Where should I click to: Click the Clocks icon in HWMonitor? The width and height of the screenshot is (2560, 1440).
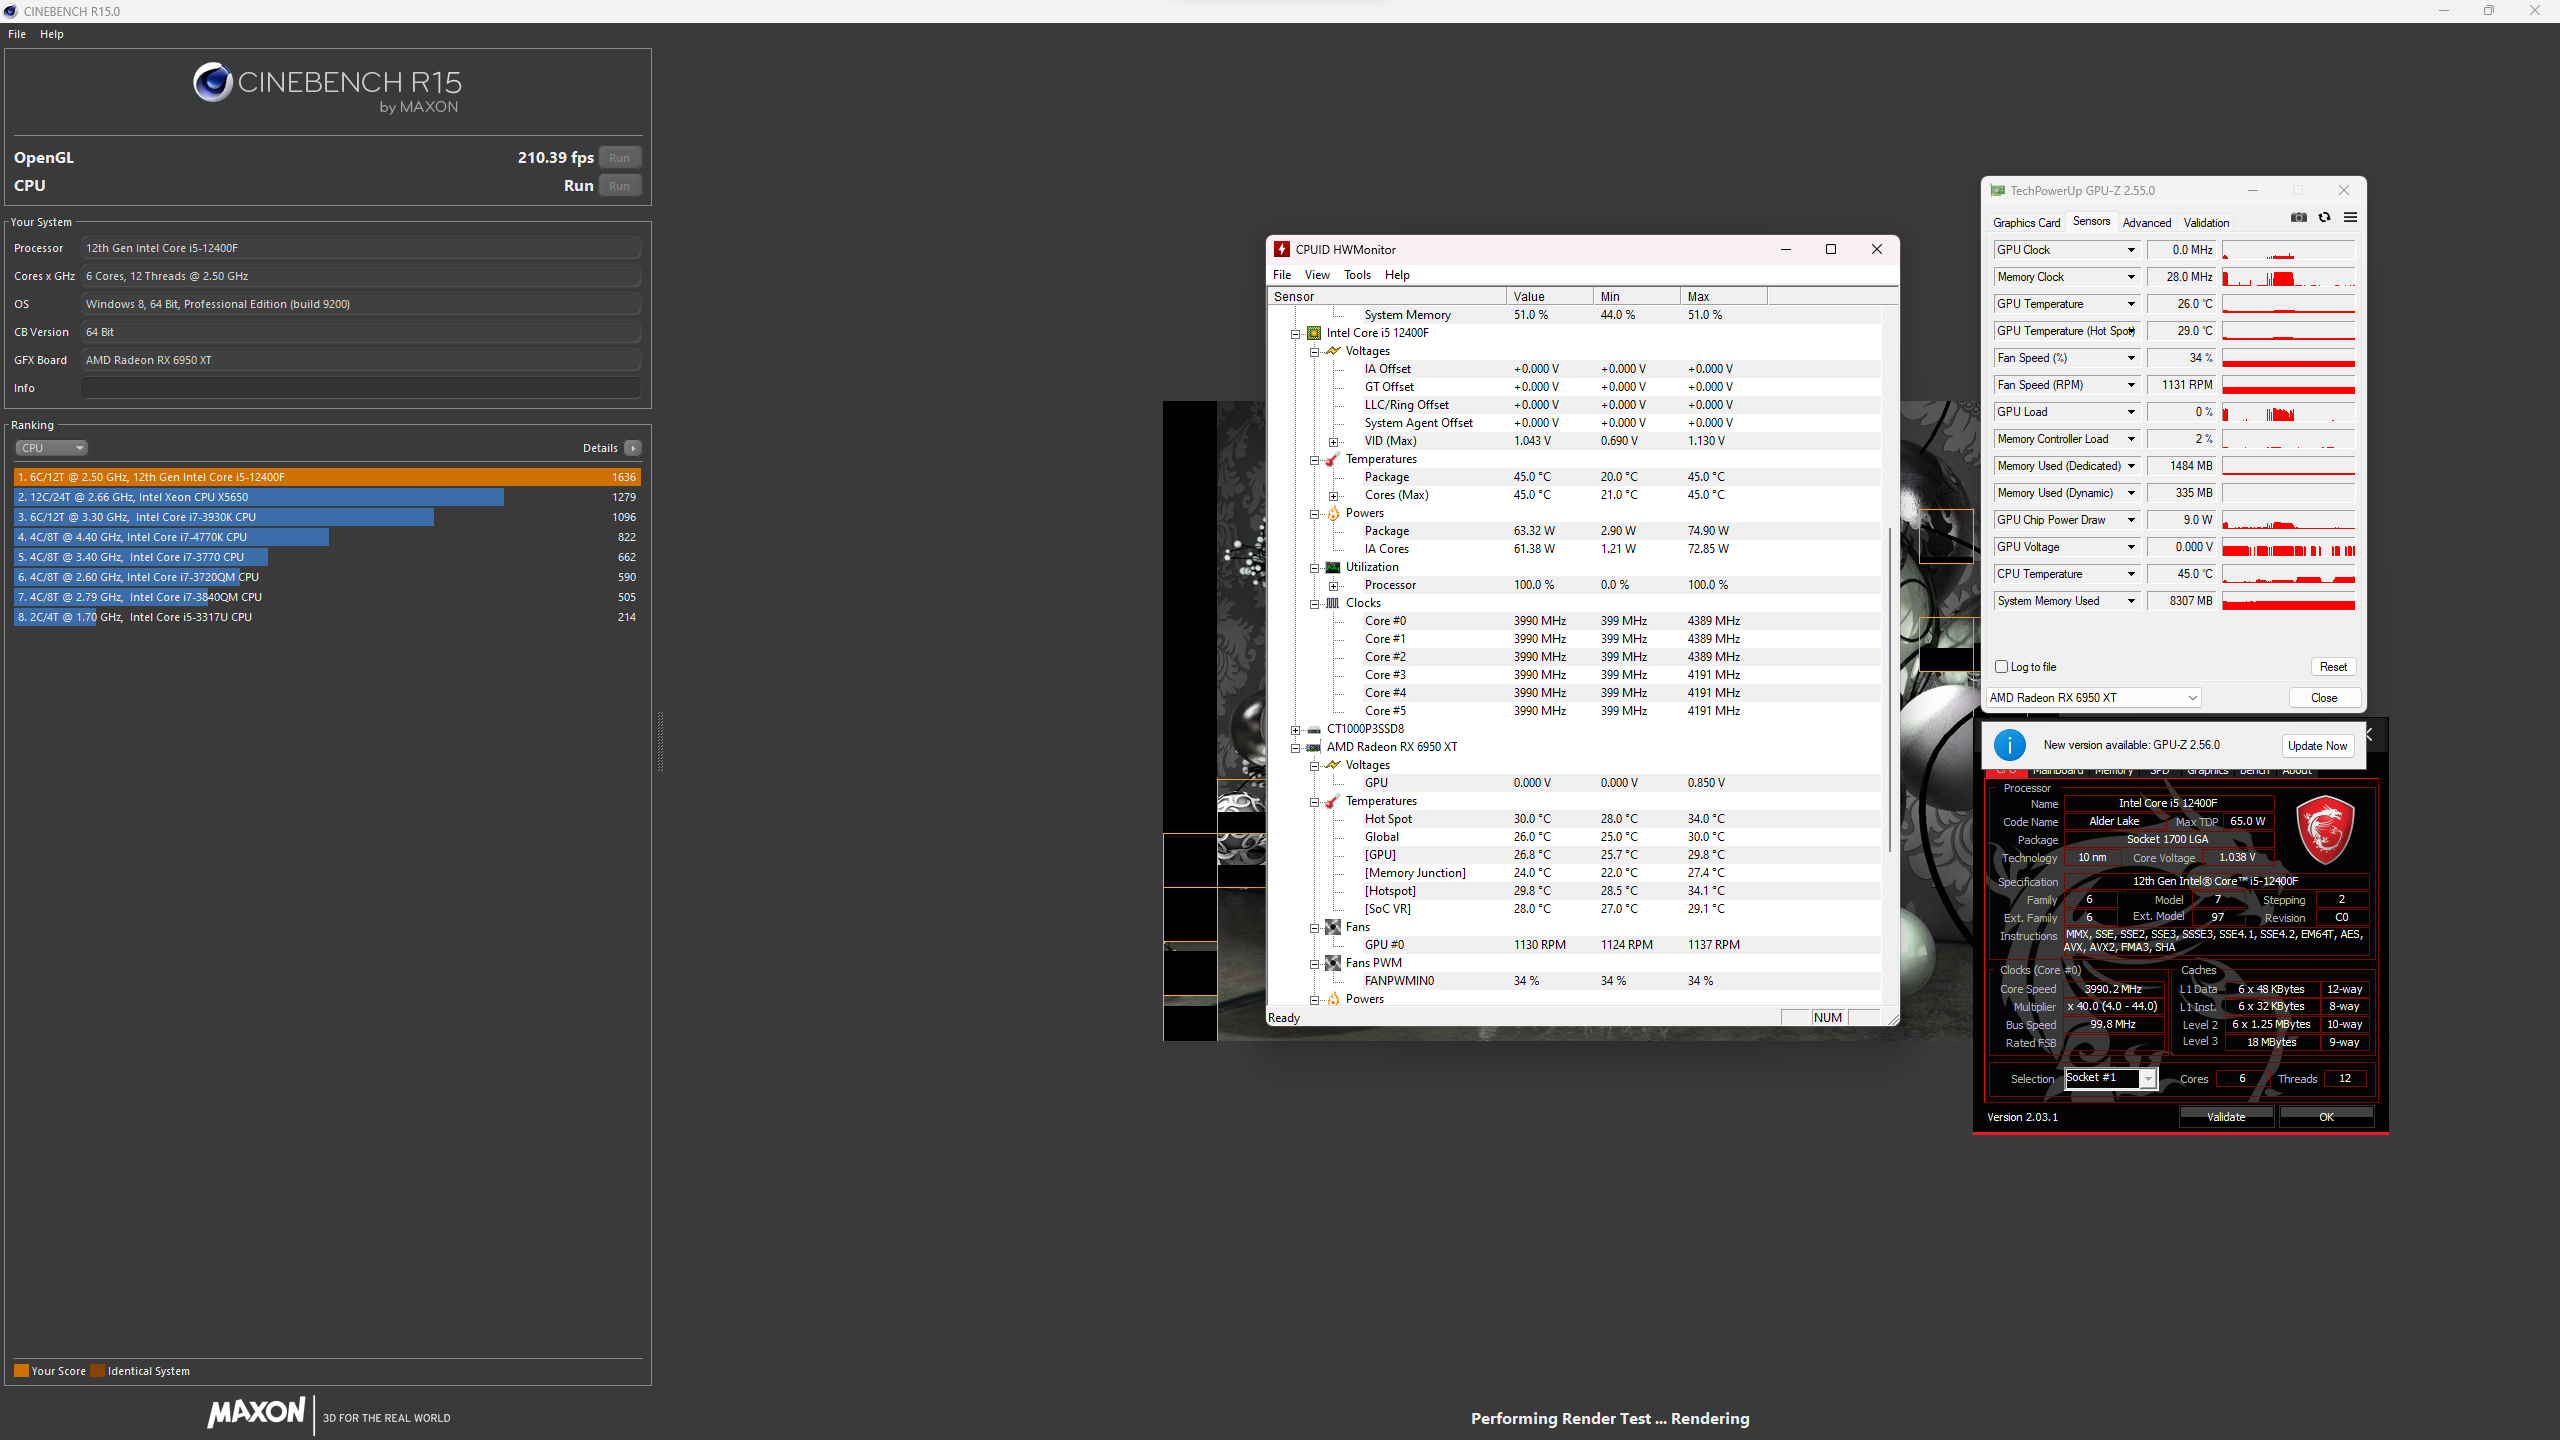click(1333, 603)
